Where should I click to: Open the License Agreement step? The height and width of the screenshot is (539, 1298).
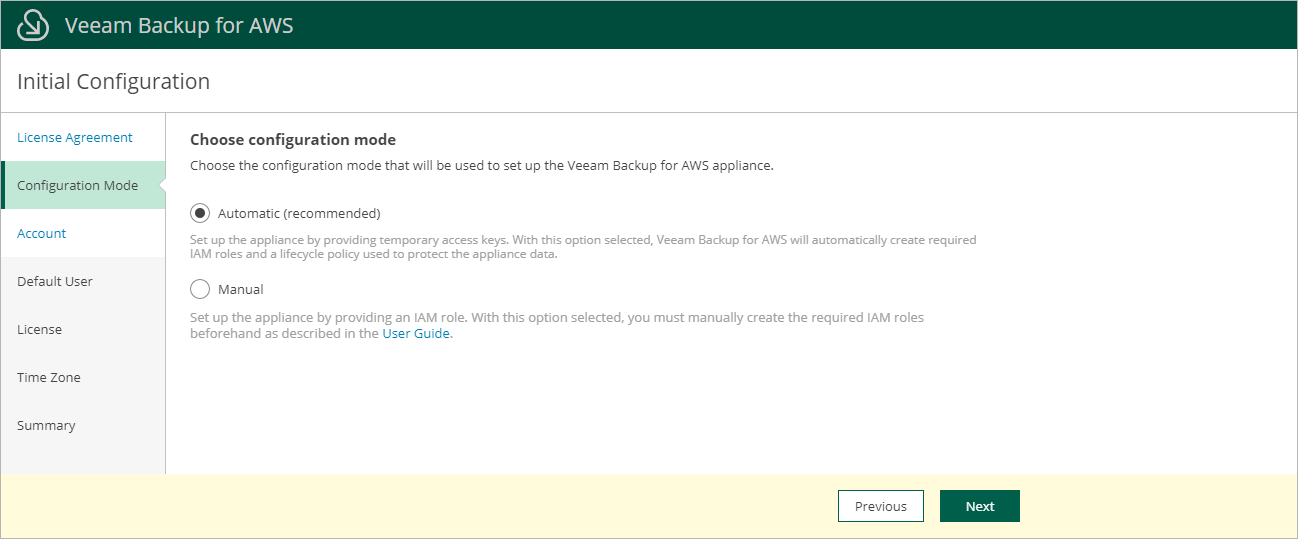click(x=75, y=137)
